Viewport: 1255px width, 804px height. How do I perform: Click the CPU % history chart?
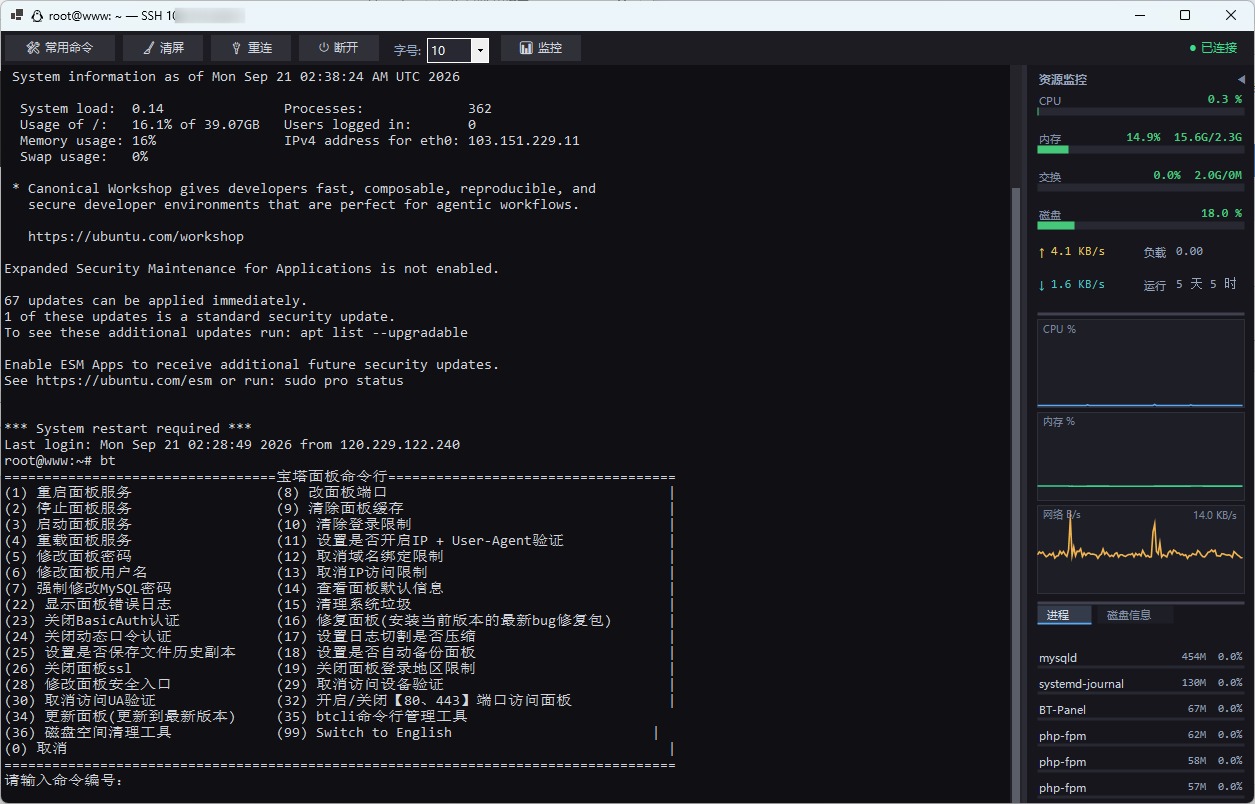[x=1140, y=364]
